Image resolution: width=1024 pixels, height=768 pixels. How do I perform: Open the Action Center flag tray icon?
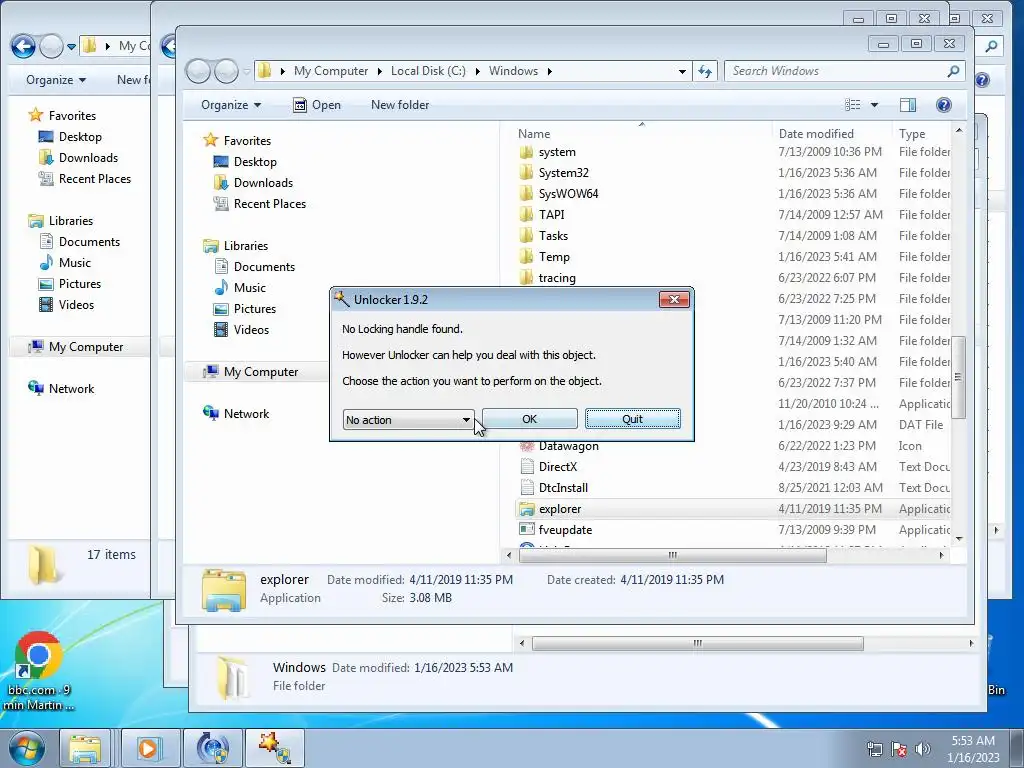[899, 749]
